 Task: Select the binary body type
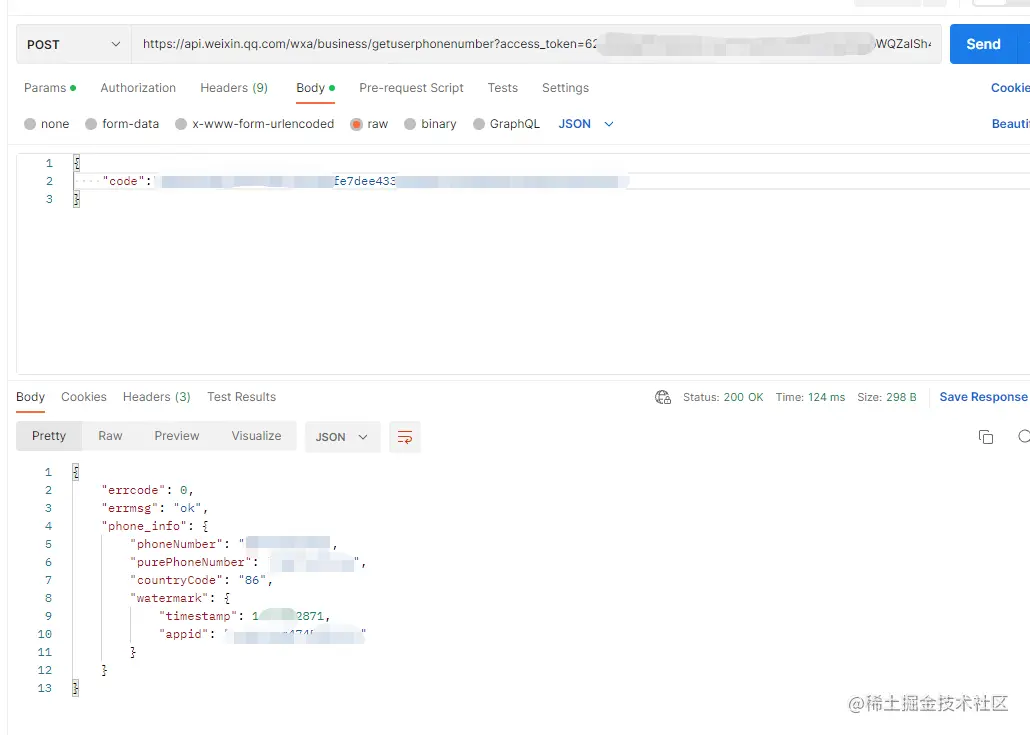pos(430,124)
